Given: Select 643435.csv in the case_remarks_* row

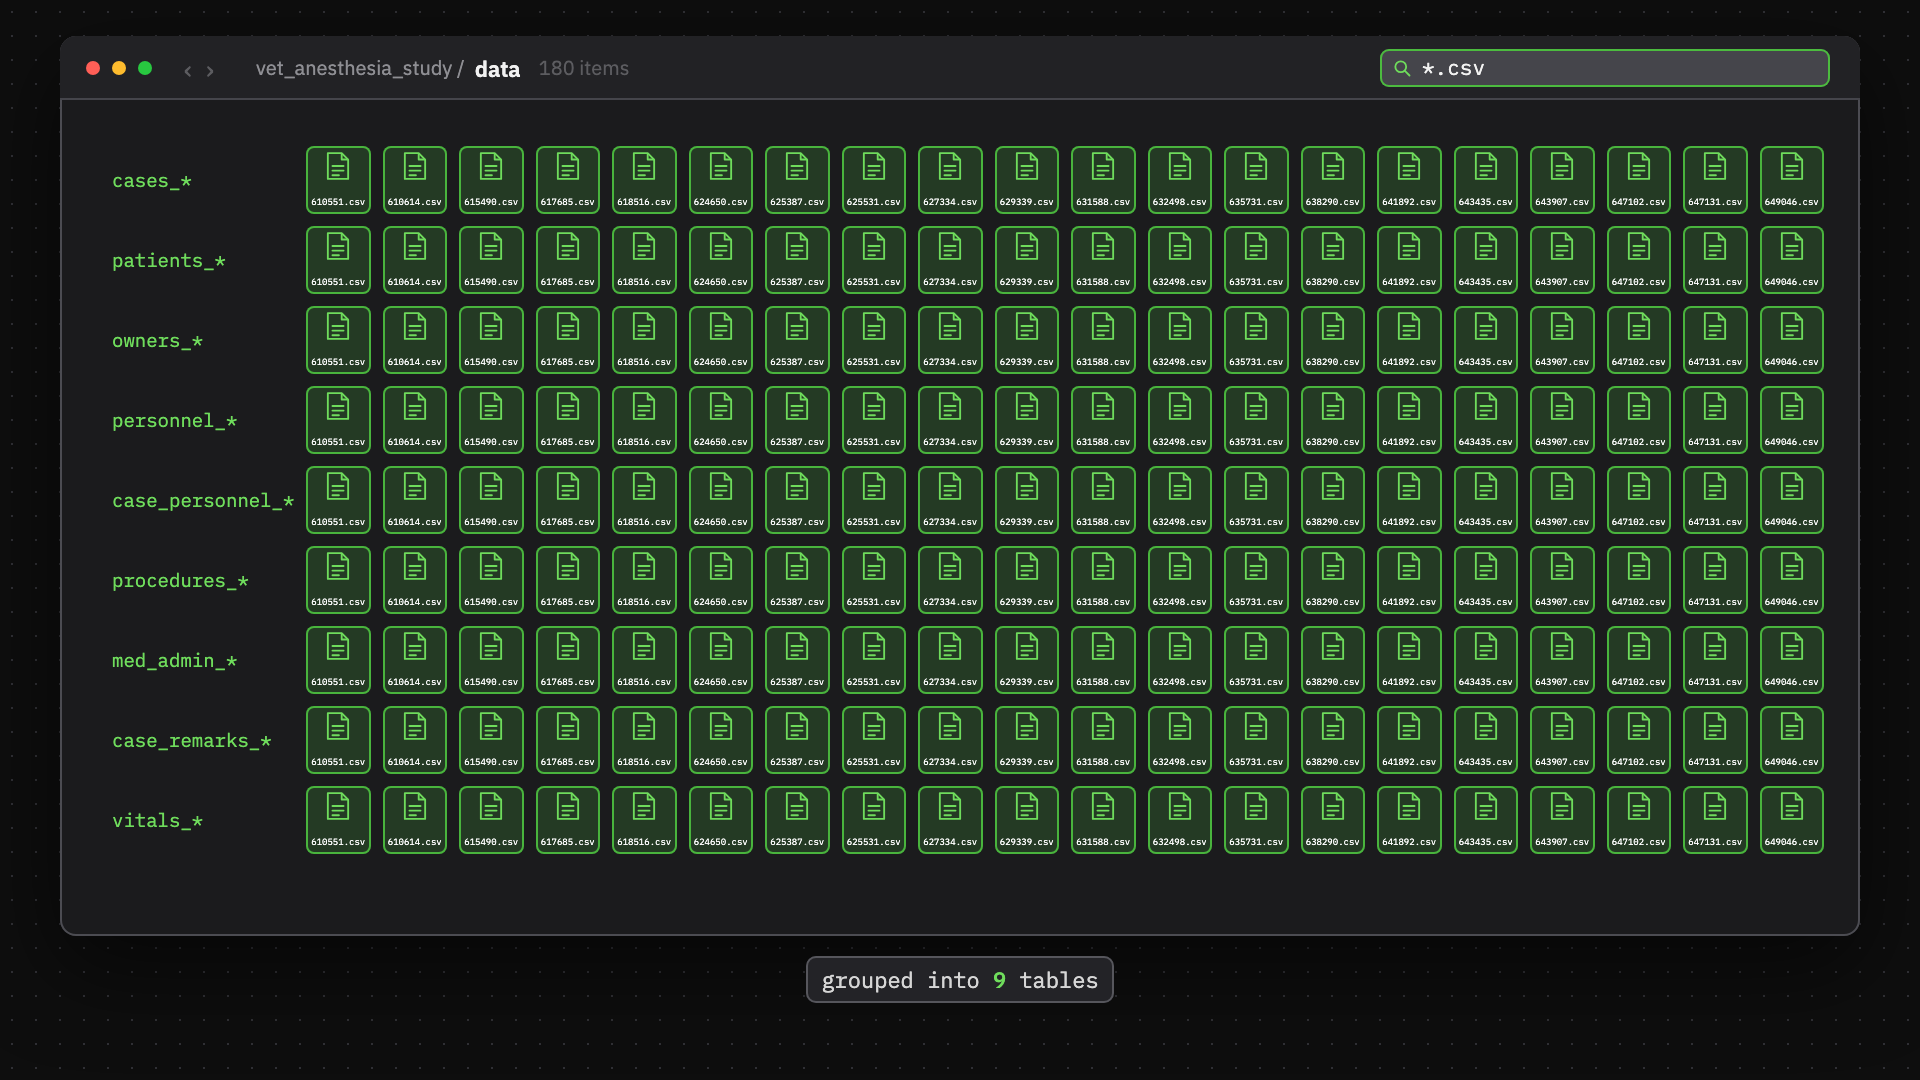Looking at the screenshot, I should 1486,740.
